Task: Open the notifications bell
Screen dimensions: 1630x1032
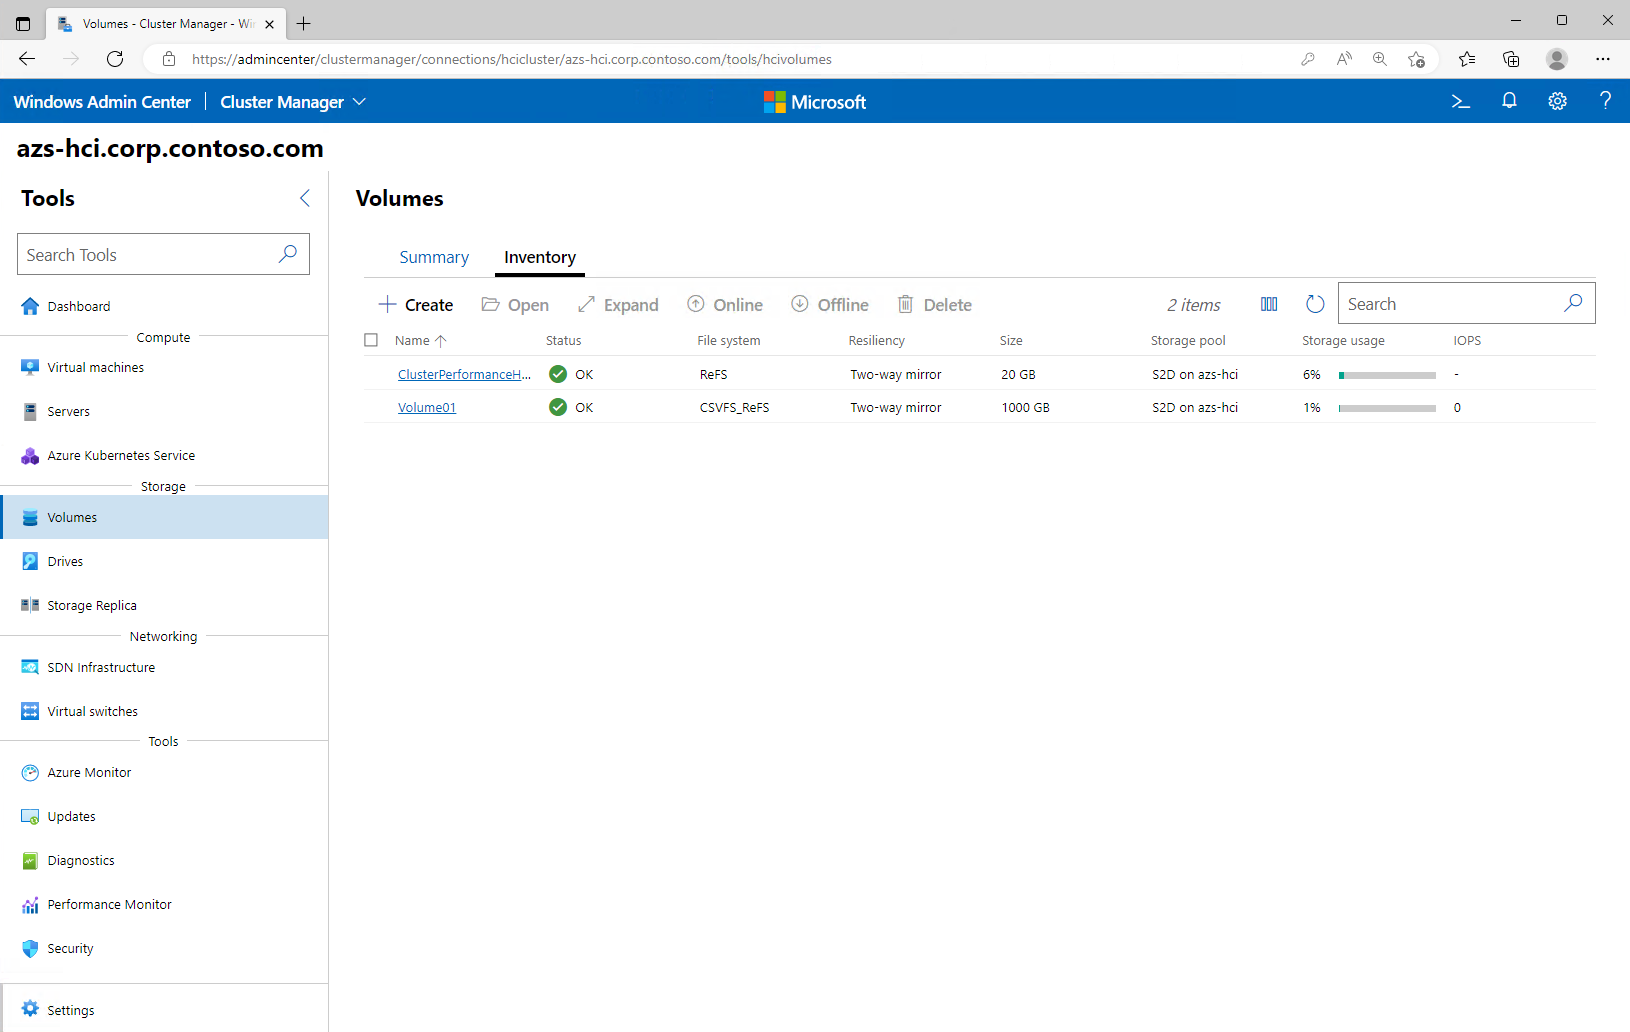Action: 1509,101
